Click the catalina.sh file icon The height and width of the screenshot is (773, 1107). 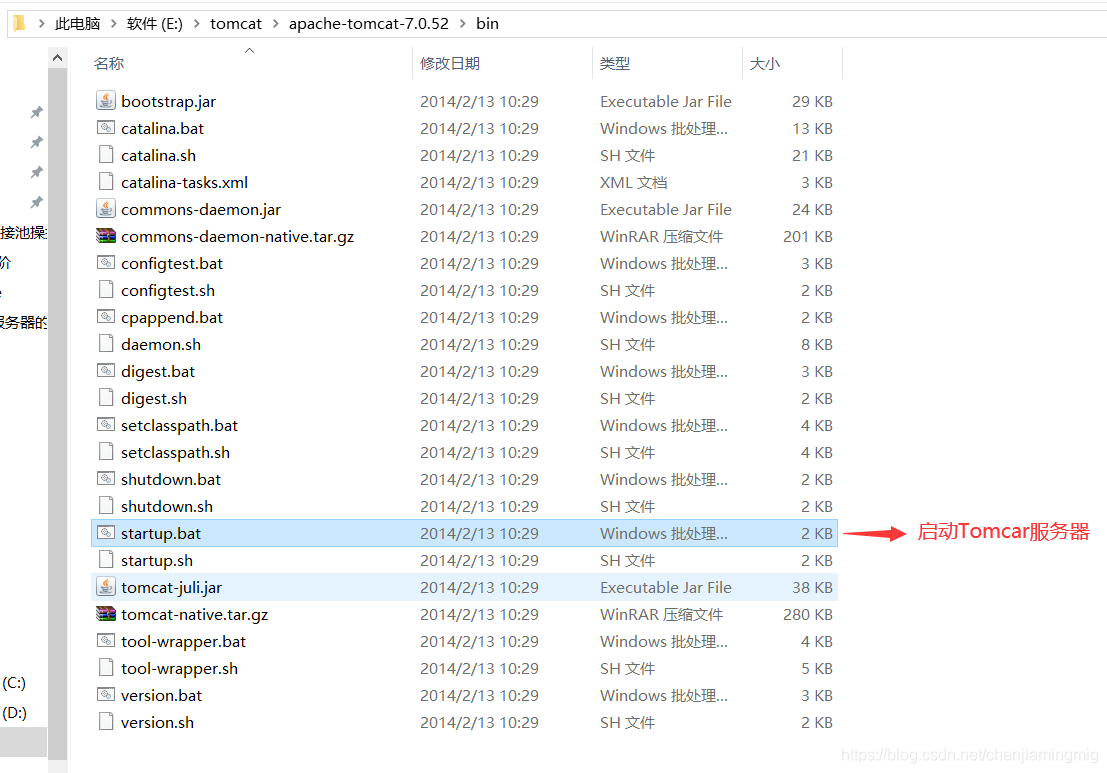click(106, 155)
